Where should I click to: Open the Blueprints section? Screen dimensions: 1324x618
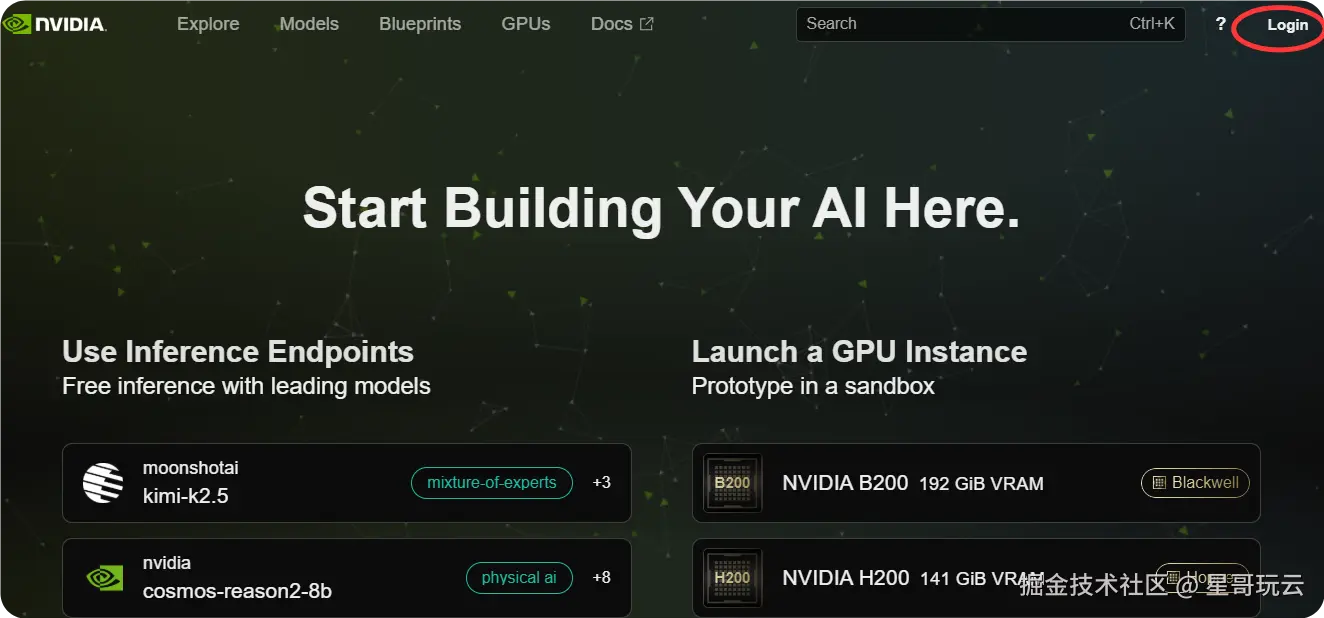420,24
